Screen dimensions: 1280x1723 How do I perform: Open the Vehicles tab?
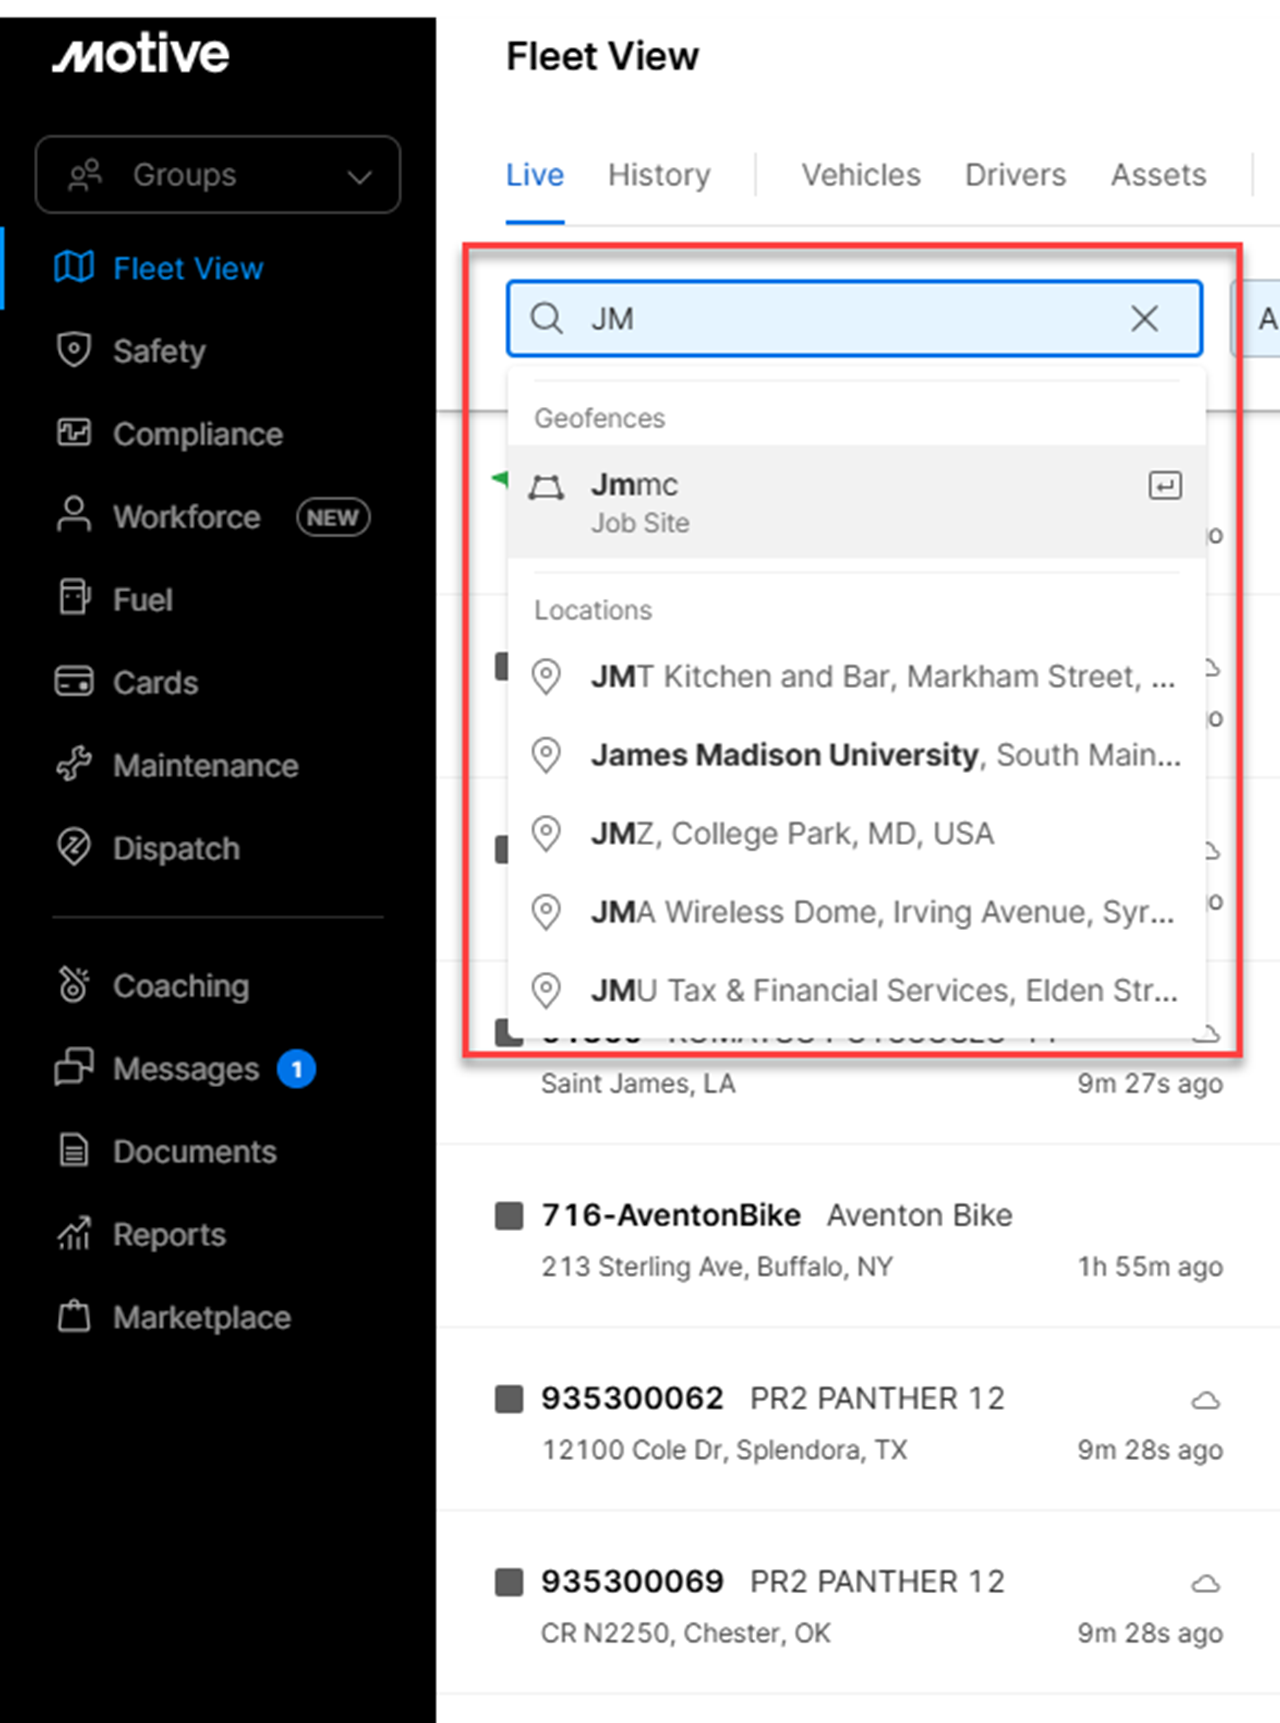[861, 175]
